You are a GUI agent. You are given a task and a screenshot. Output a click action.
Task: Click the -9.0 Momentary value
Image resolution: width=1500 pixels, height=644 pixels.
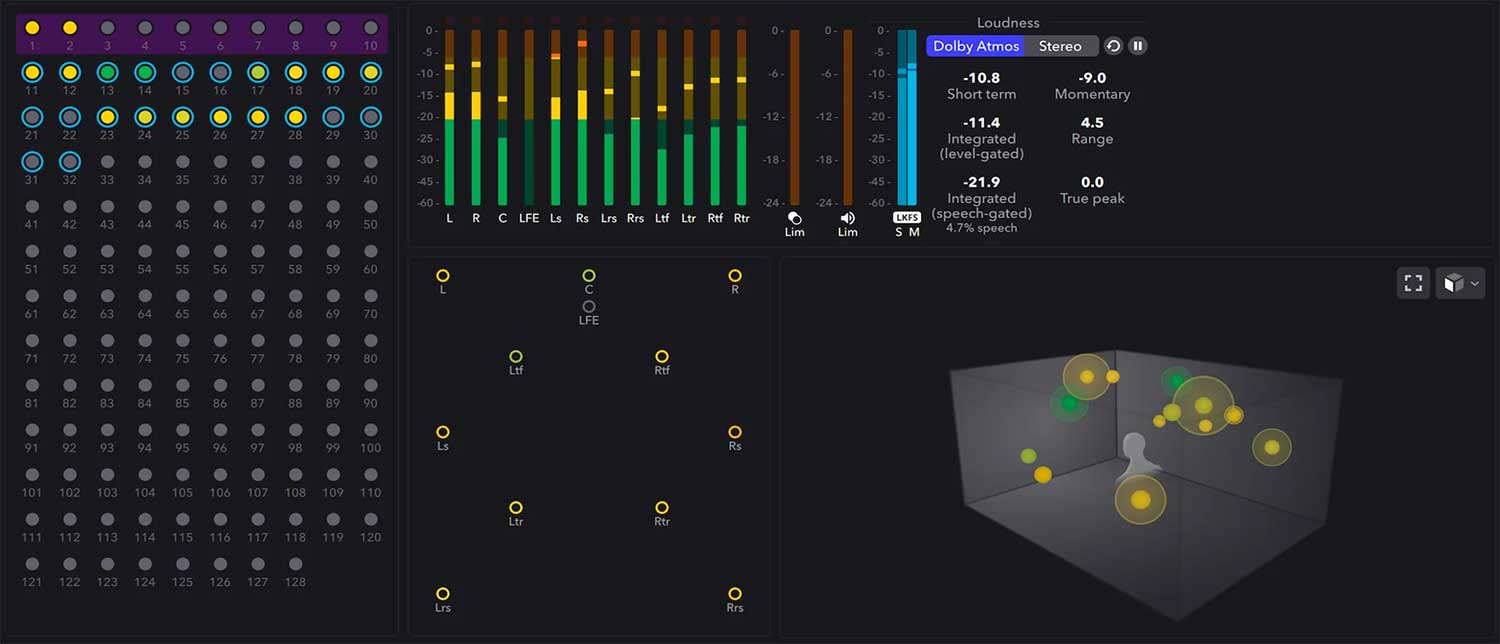tap(1092, 78)
